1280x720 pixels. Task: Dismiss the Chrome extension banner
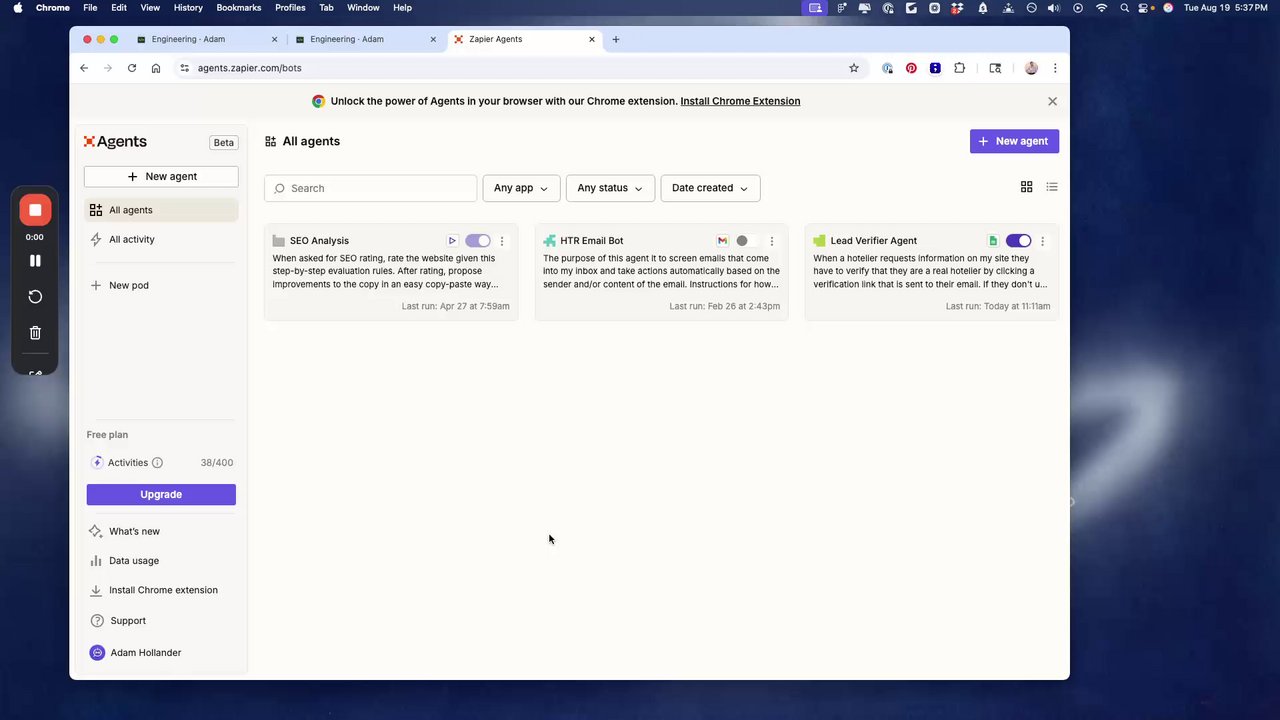tap(1052, 101)
